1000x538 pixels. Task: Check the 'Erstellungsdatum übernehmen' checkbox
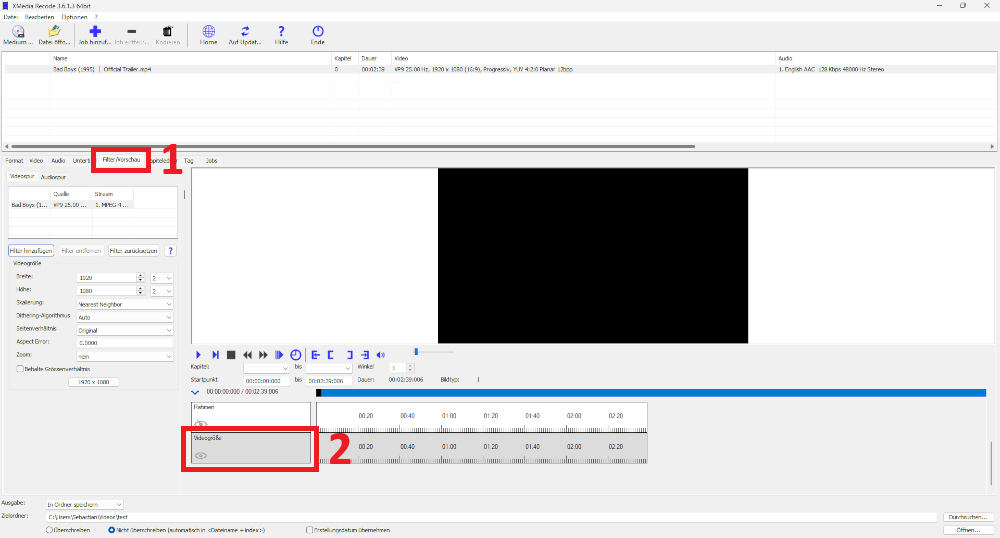coord(310,530)
